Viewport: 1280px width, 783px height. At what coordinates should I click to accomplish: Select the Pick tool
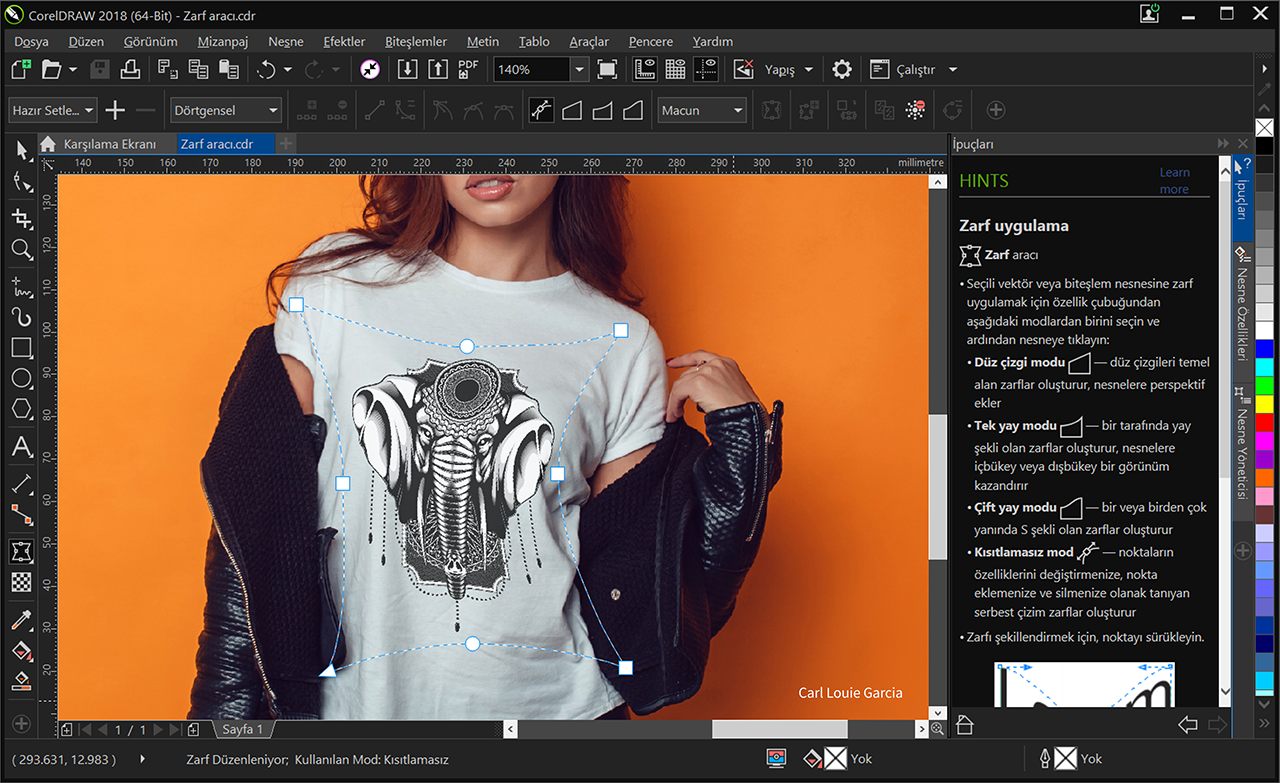coord(22,150)
